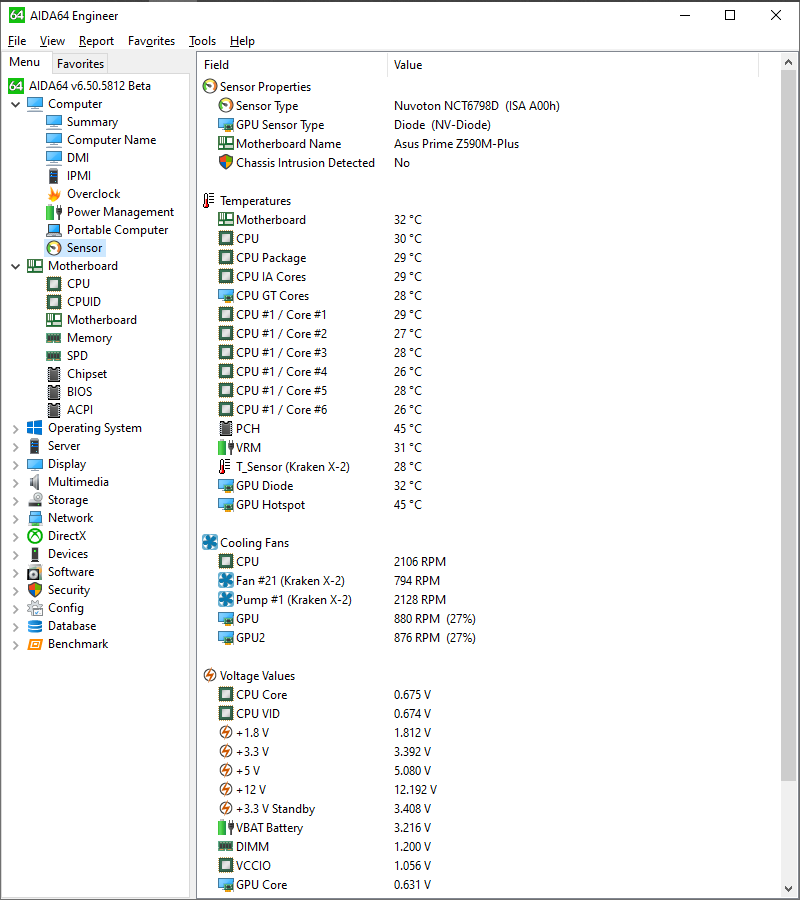Click the Temperatures thermometer icon
Viewport: 800px width, 900px height.
click(x=208, y=200)
